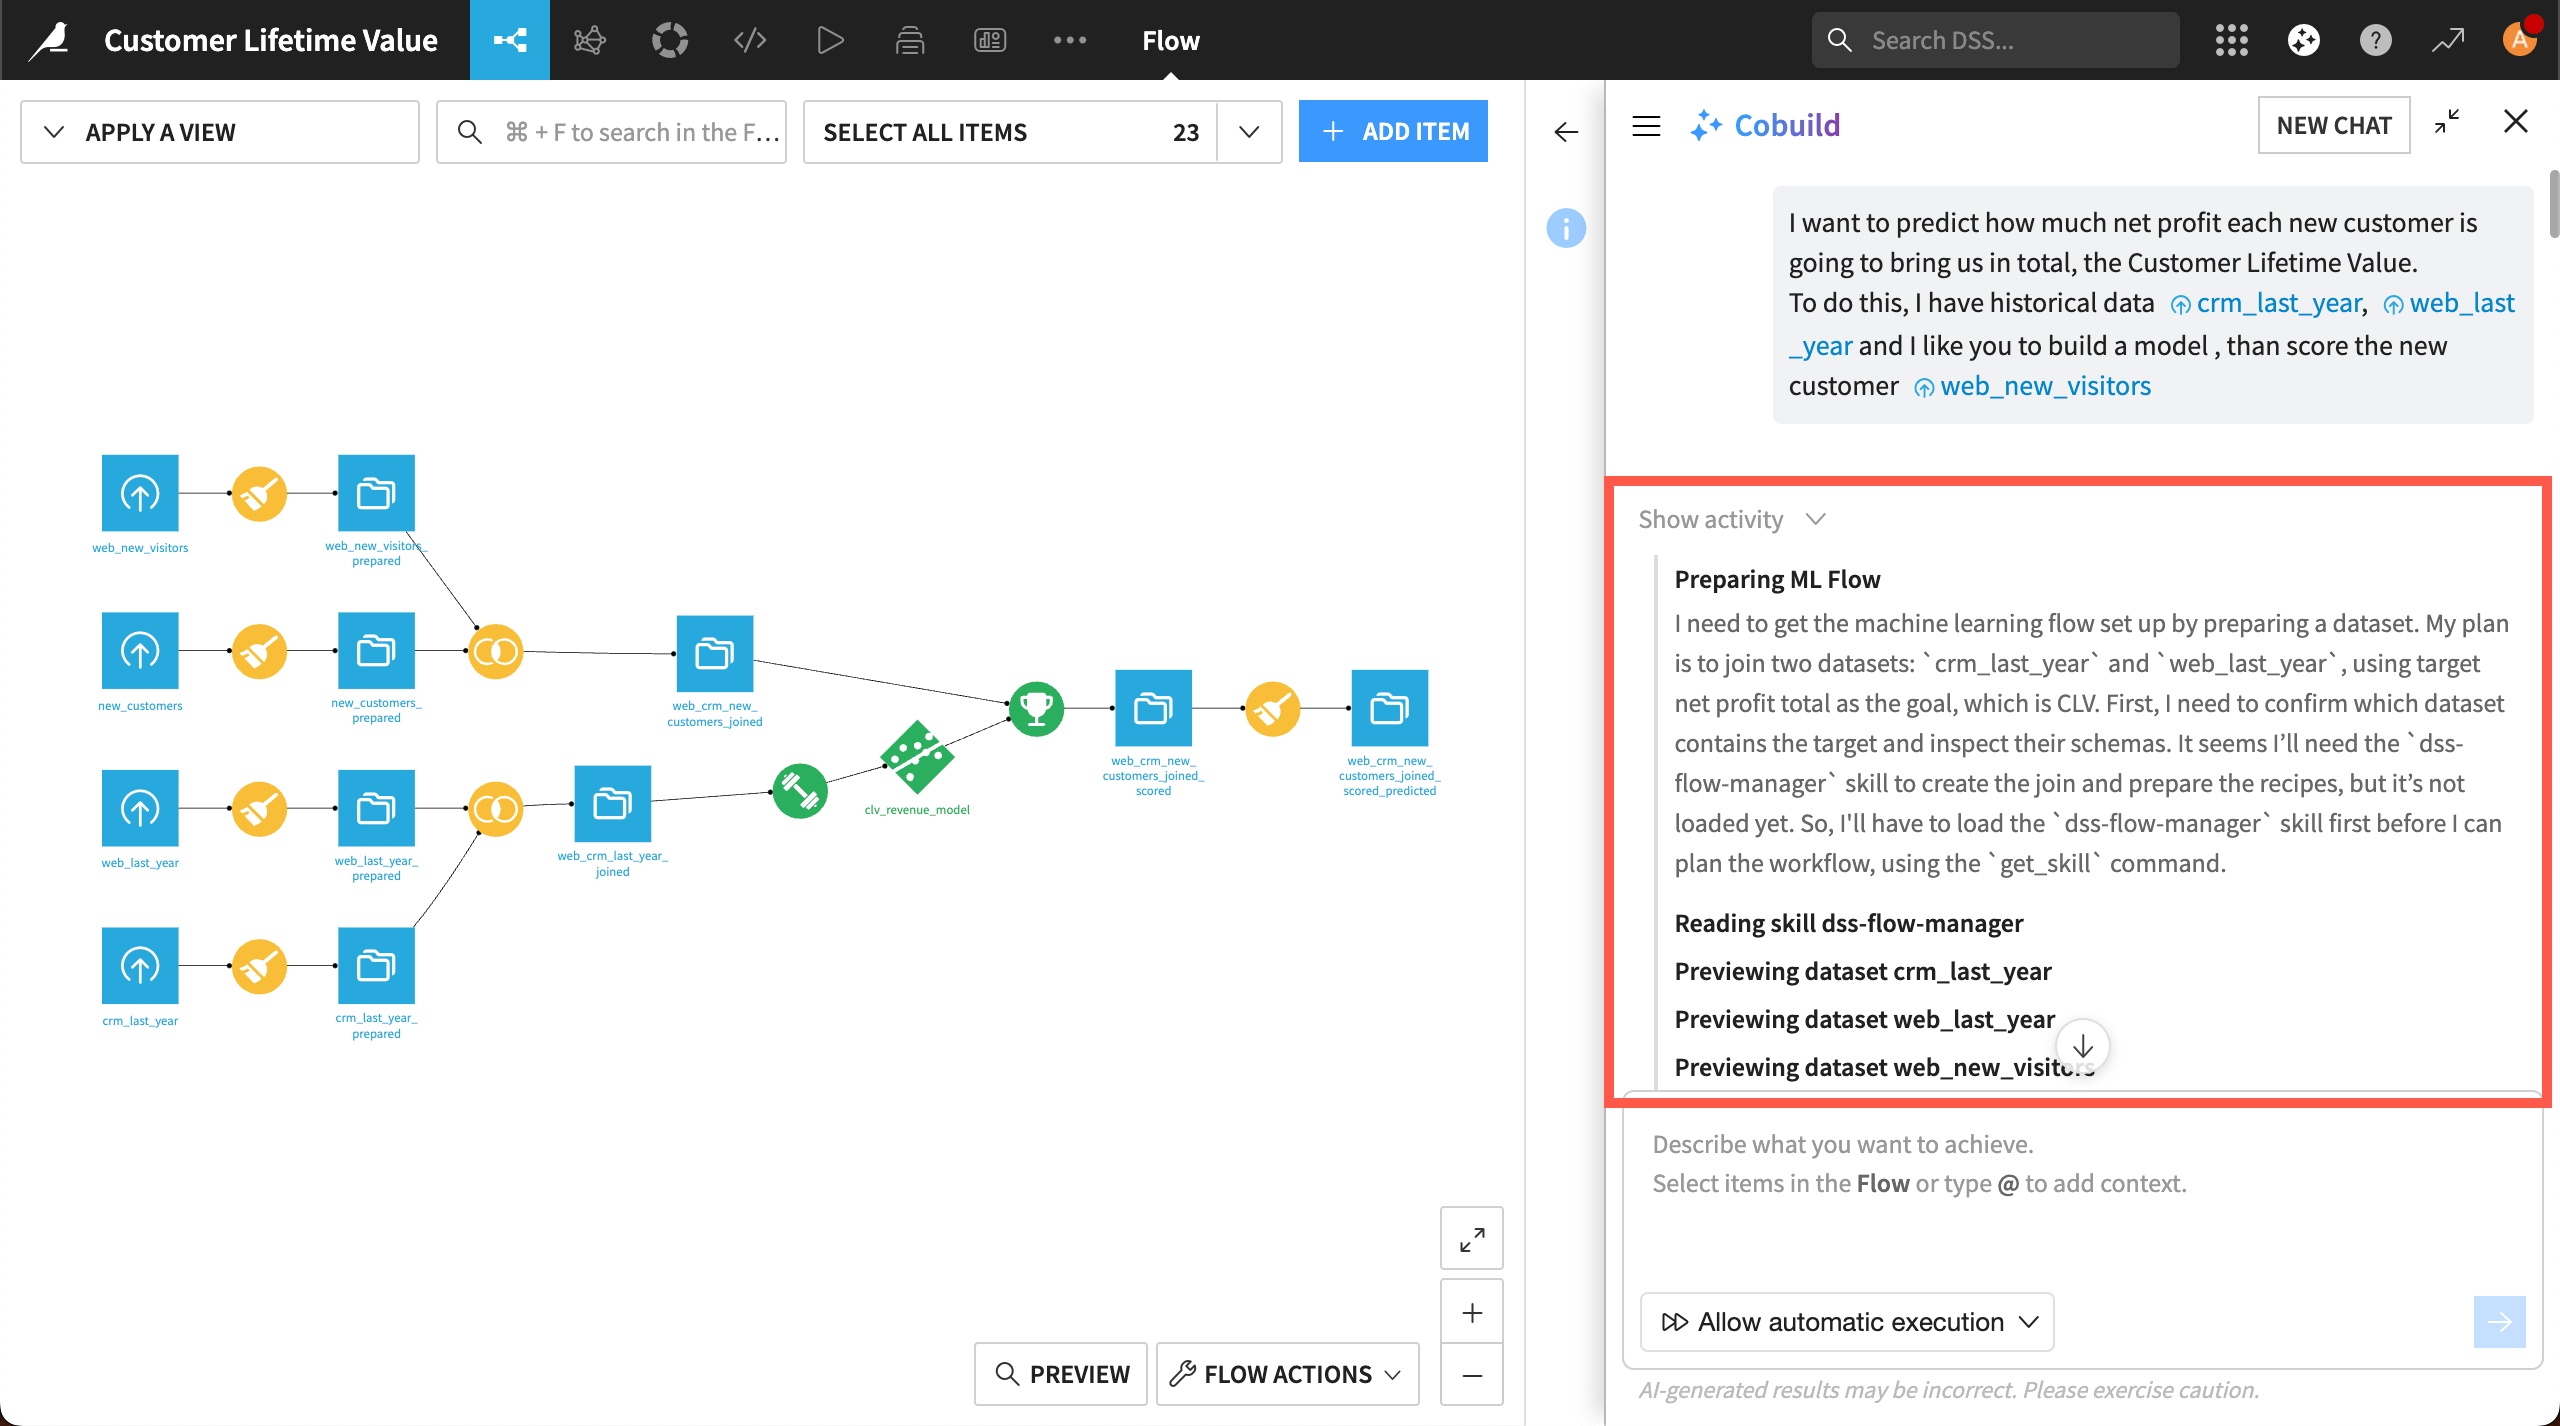Image resolution: width=2560 pixels, height=1426 pixels.
Task: Open the user profile avatar
Action: (2520, 40)
